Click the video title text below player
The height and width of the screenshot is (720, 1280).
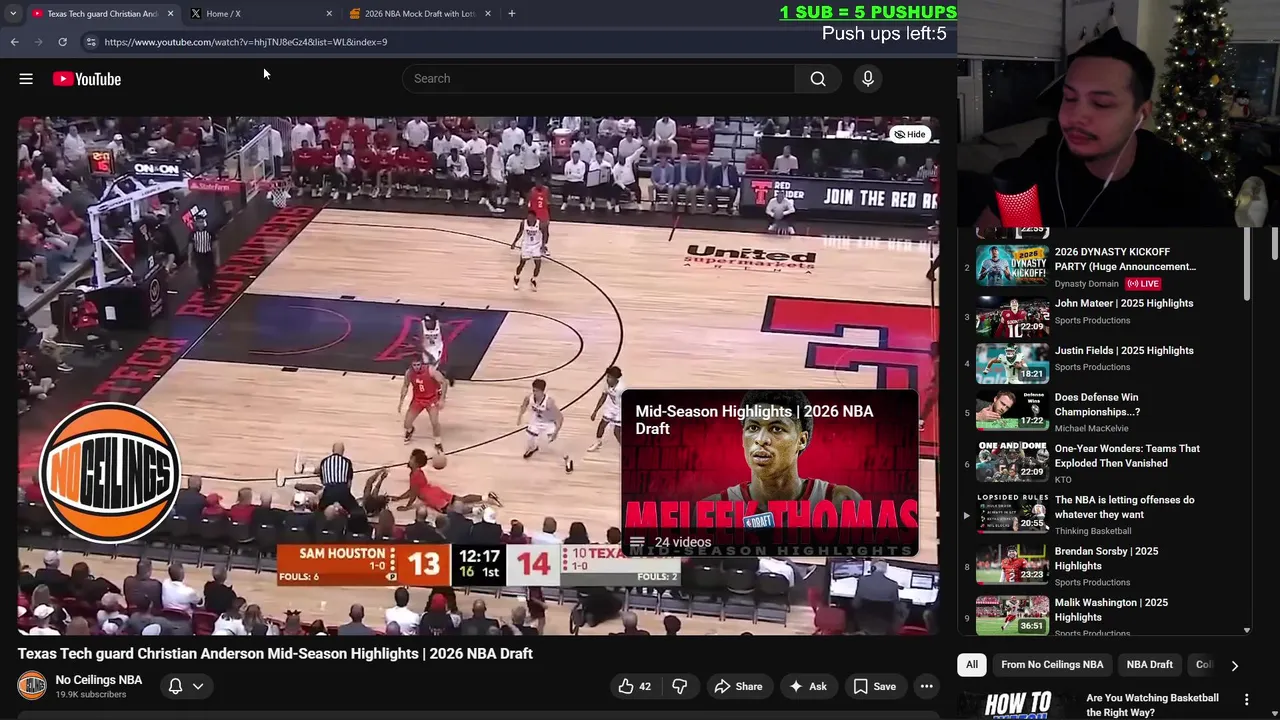275,654
